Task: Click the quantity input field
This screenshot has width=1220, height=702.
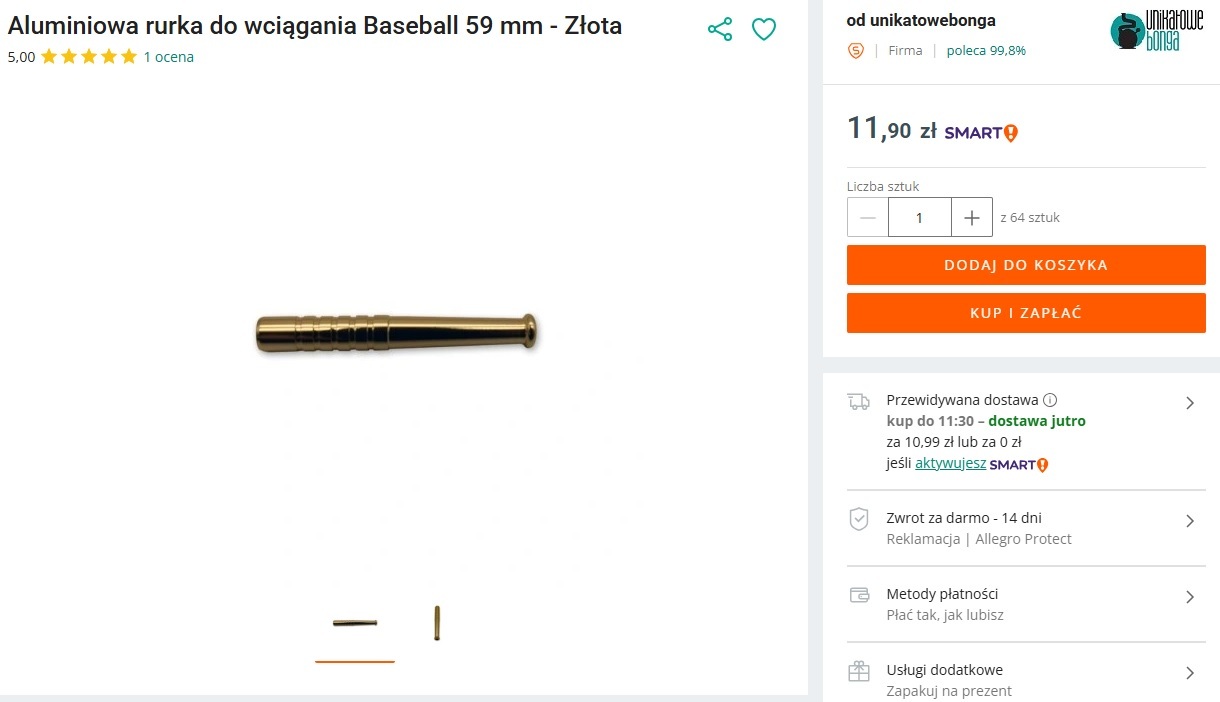Action: pyautogui.click(x=919, y=217)
